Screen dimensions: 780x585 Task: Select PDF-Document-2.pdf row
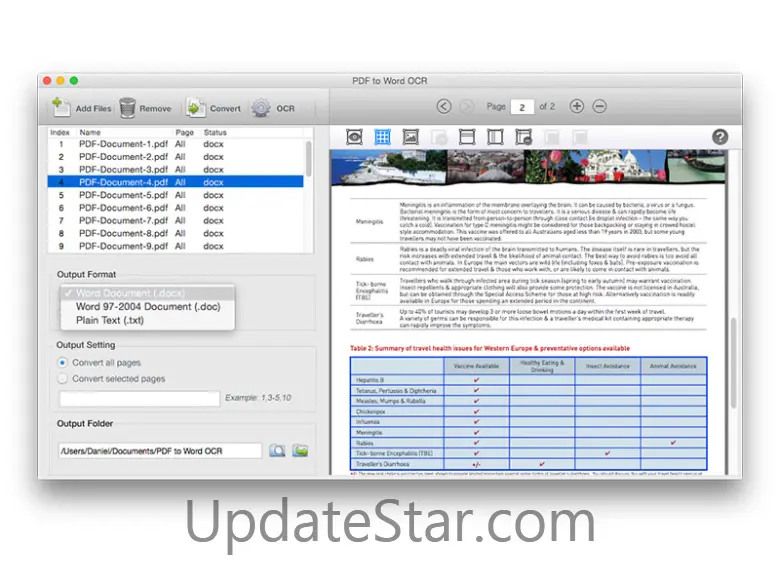click(176, 157)
